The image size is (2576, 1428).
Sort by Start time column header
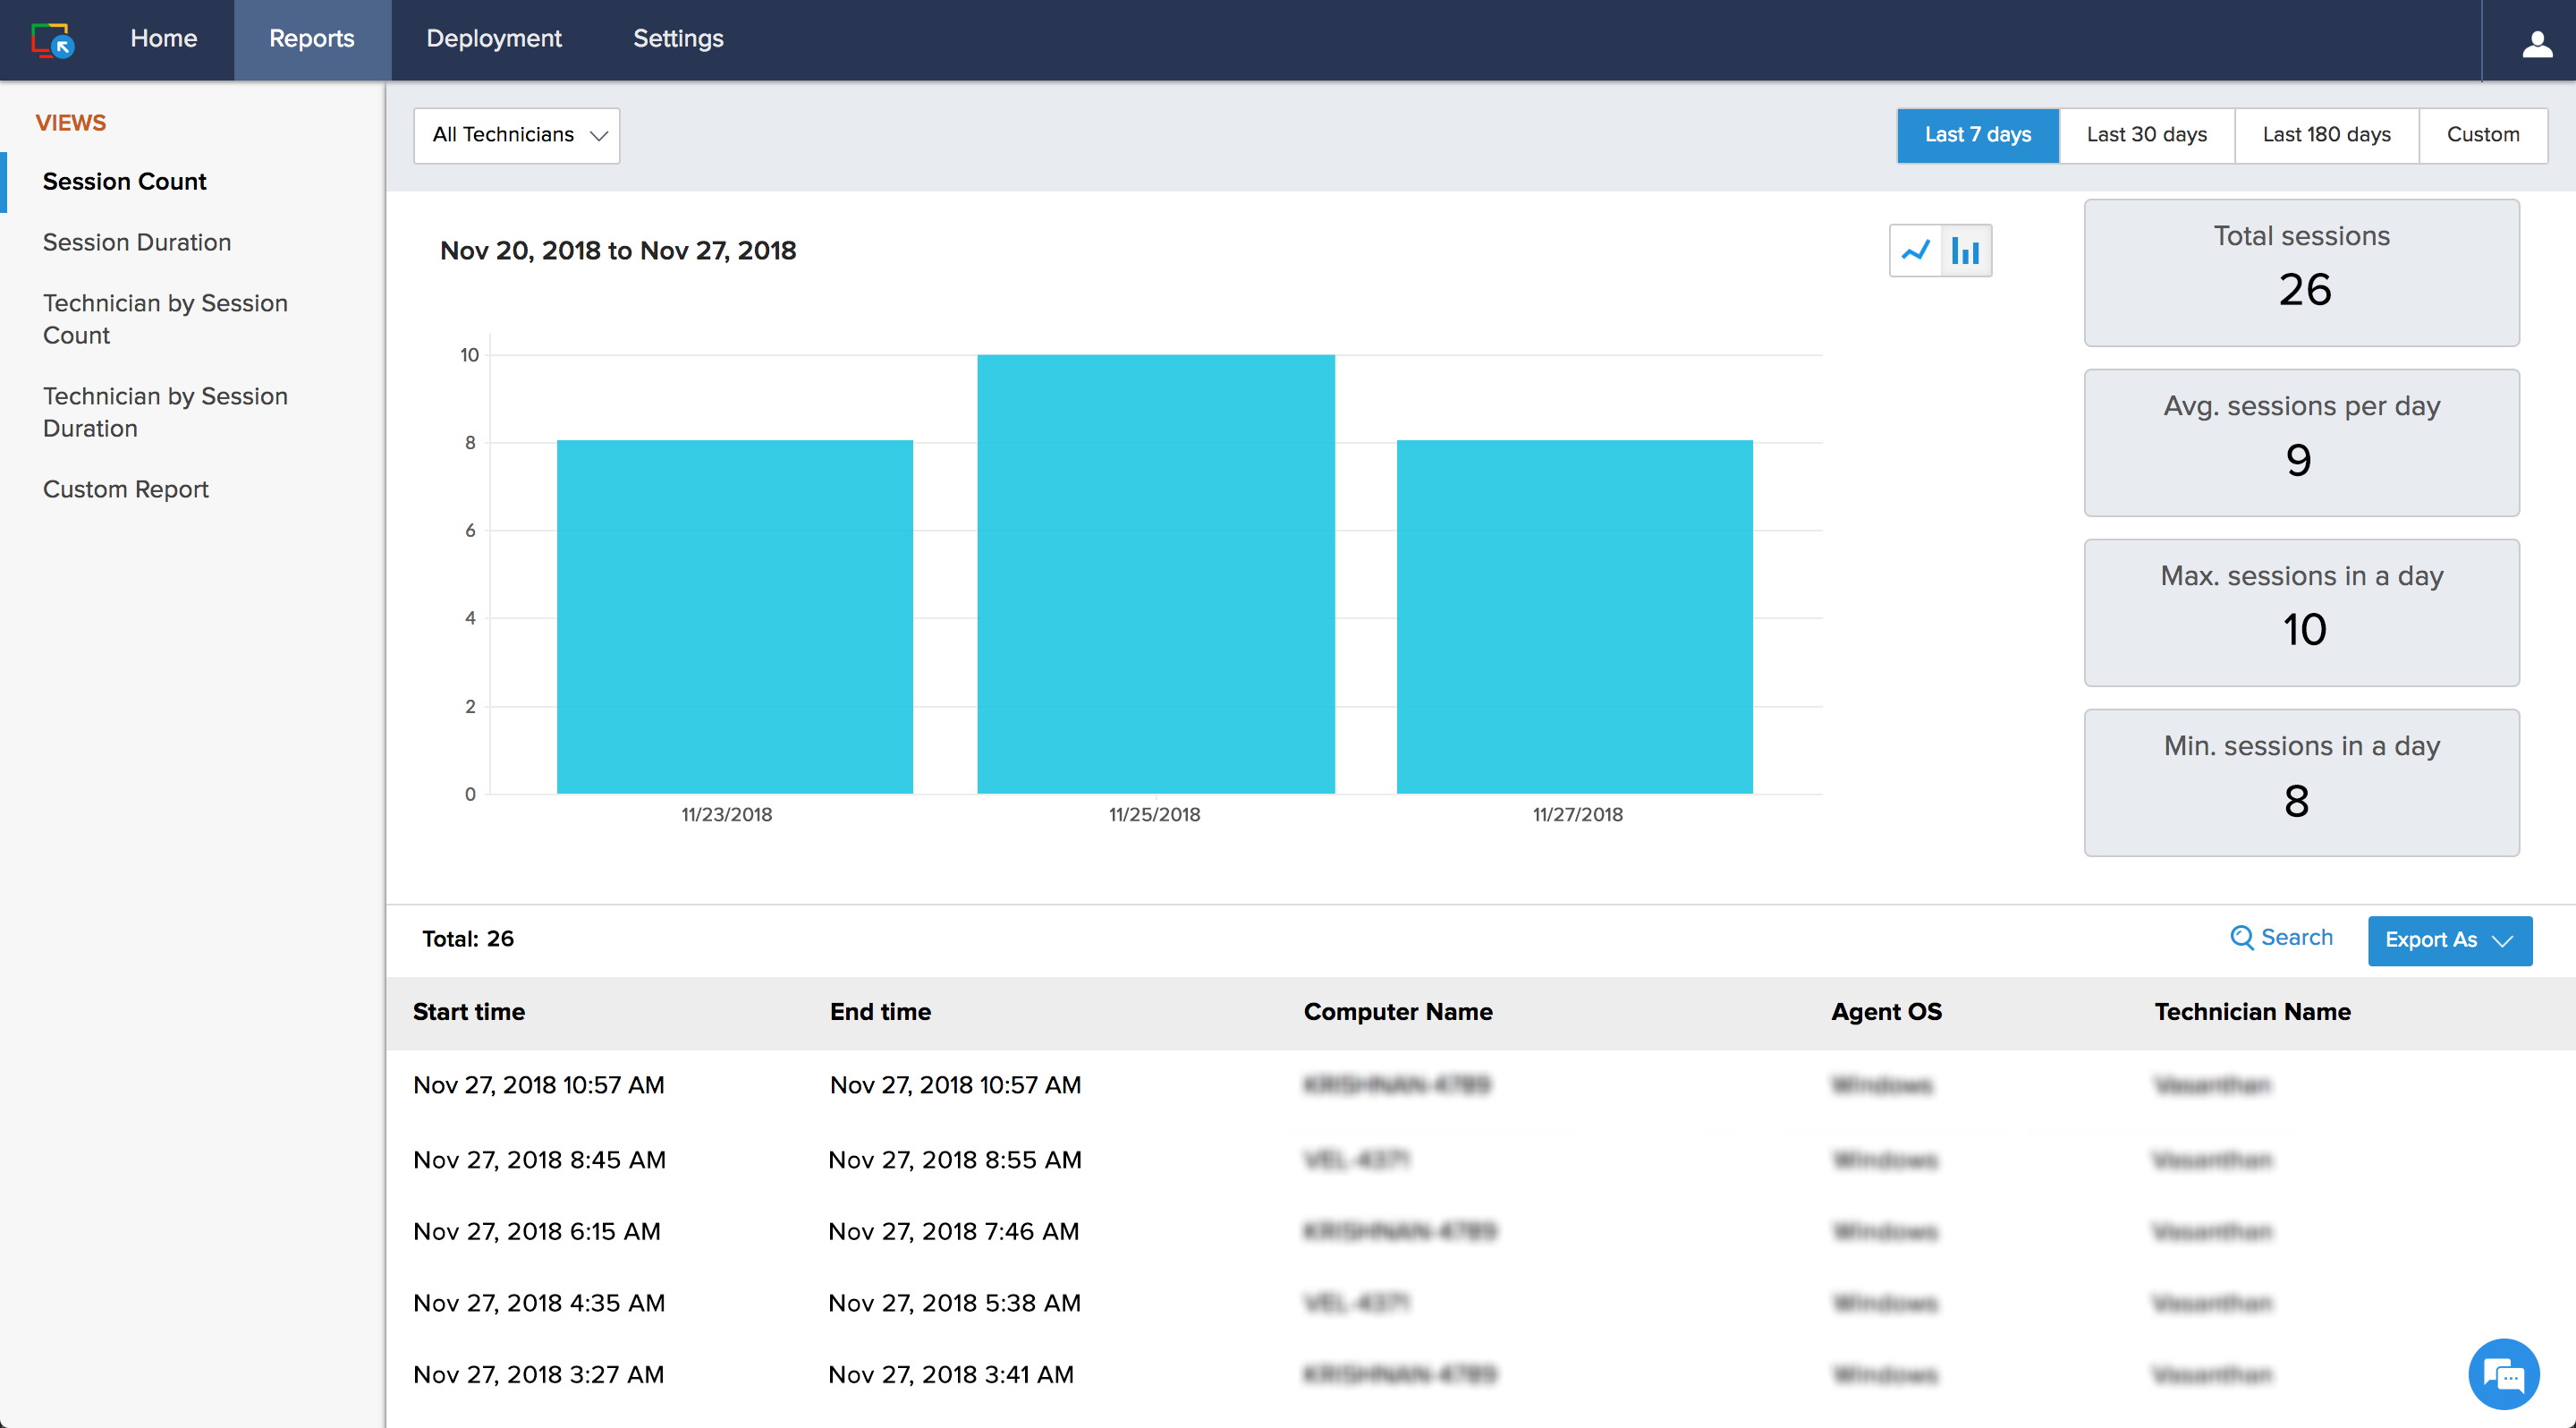click(469, 1012)
